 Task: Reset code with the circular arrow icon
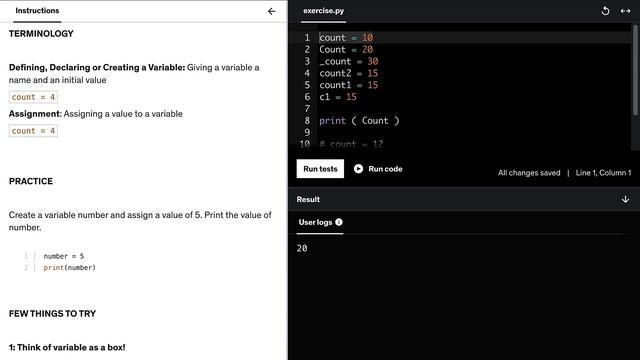coord(605,11)
